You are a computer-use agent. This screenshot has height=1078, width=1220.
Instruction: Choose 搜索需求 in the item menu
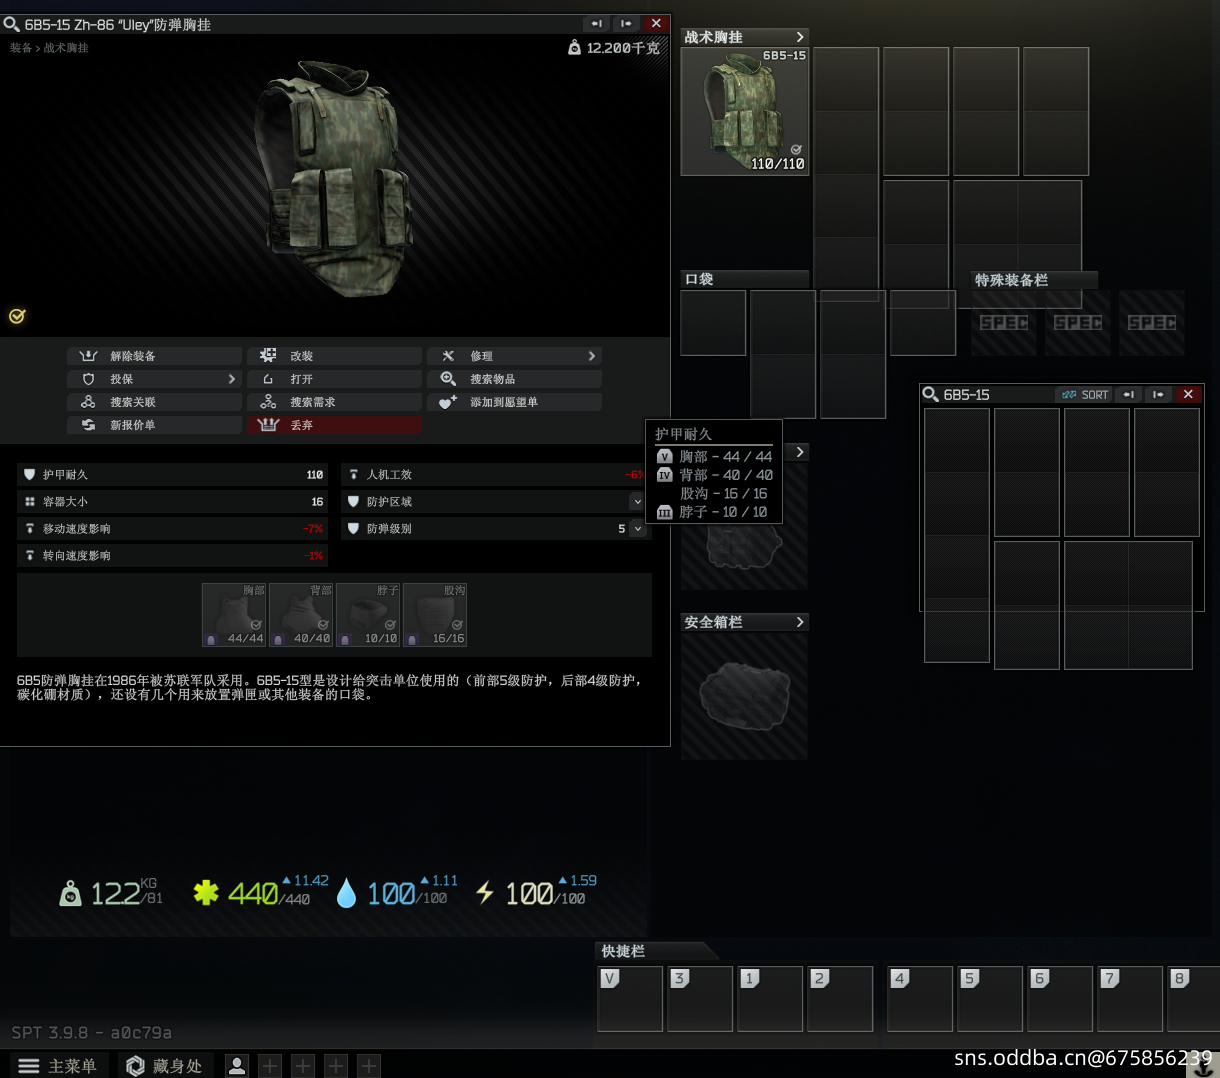[x=335, y=402]
